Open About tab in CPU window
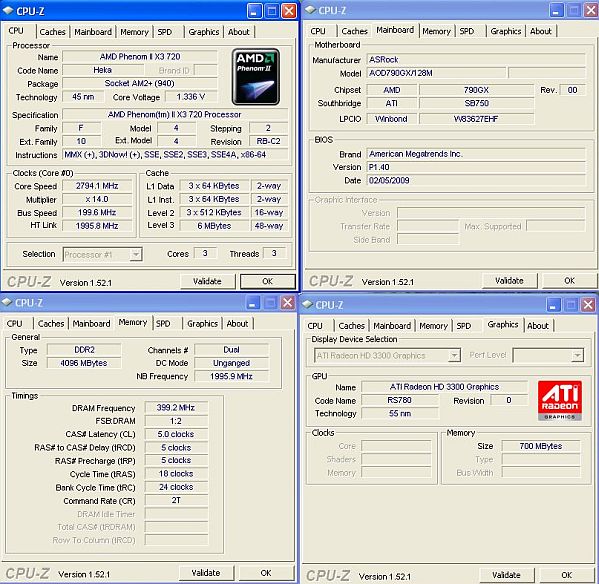This screenshot has width=599, height=584. point(239,32)
